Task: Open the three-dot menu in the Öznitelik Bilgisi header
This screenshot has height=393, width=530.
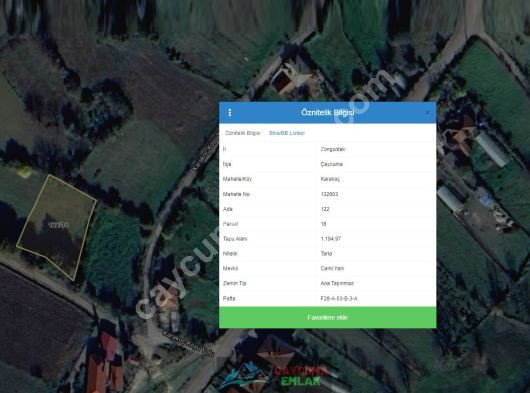Action: point(230,113)
